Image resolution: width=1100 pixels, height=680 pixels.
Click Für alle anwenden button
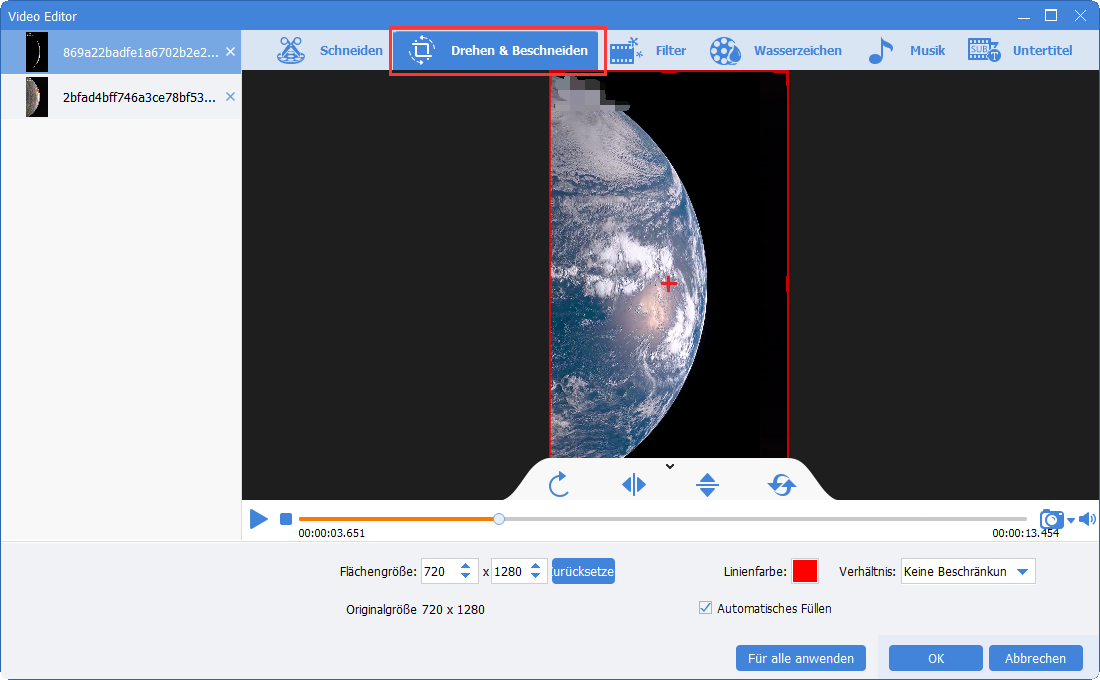[800, 658]
